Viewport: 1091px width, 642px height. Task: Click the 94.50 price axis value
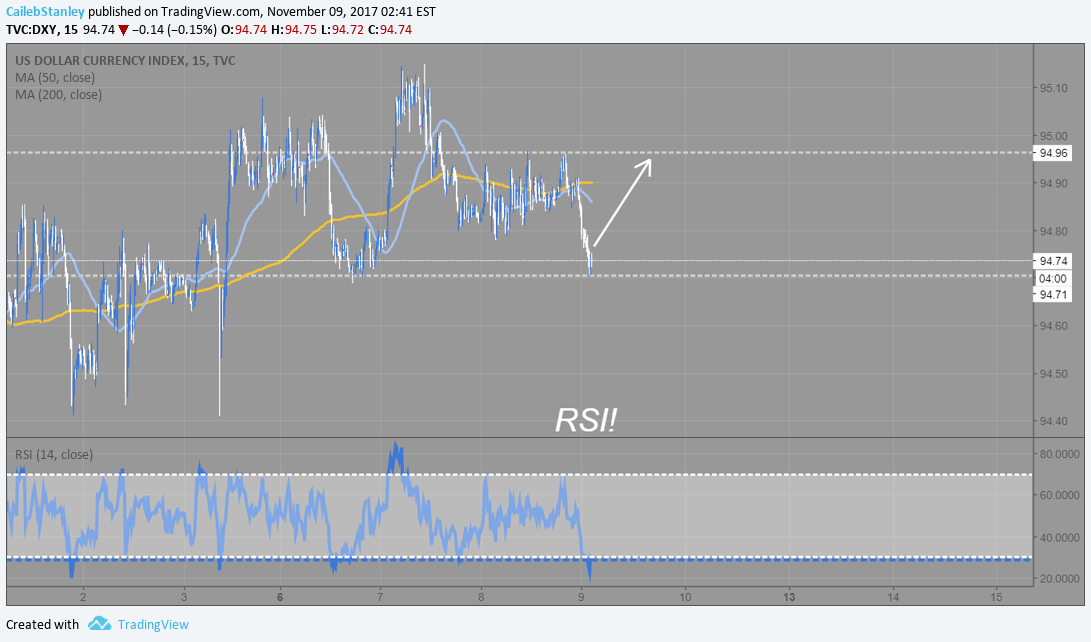(x=1053, y=374)
